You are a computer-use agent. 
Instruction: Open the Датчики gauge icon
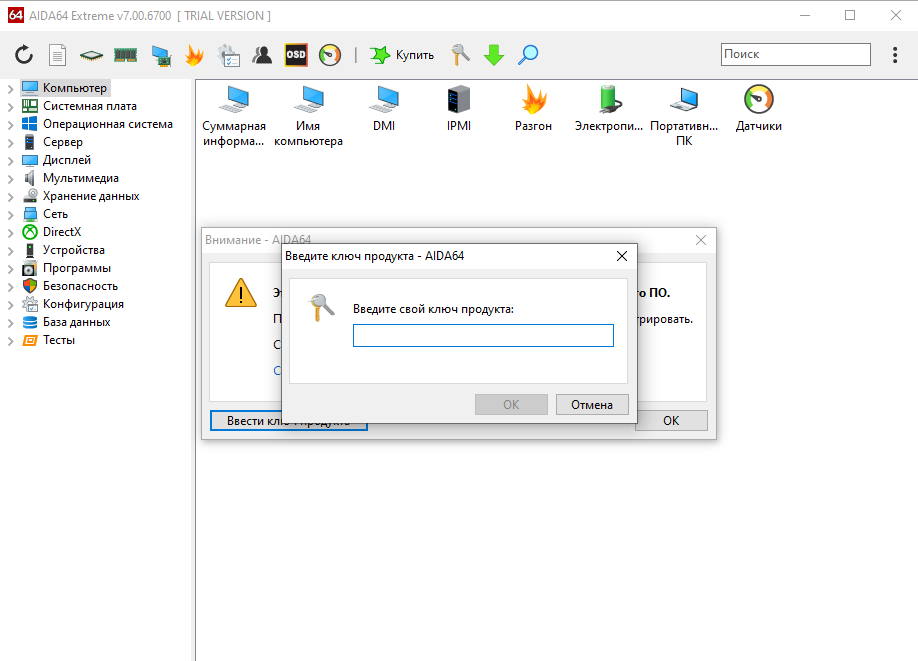coord(759,108)
